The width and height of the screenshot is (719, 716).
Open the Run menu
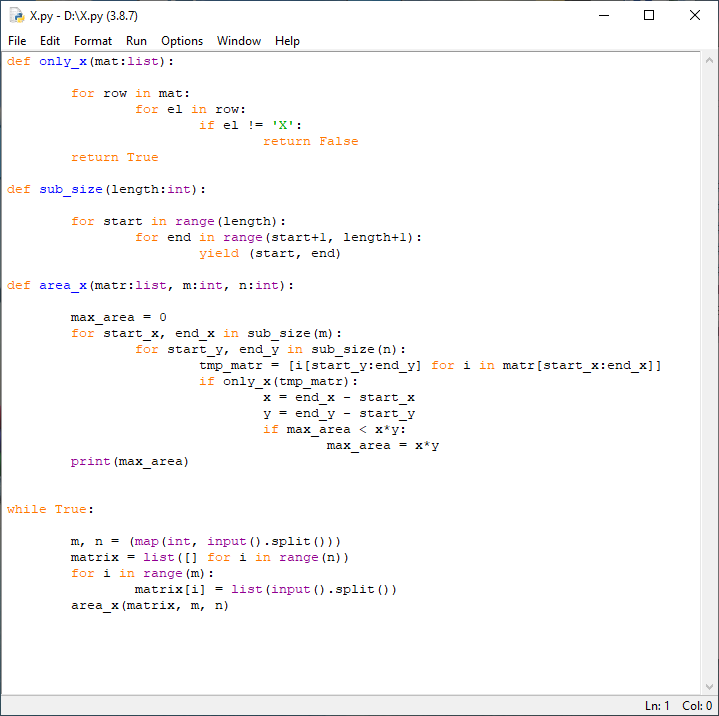[136, 41]
